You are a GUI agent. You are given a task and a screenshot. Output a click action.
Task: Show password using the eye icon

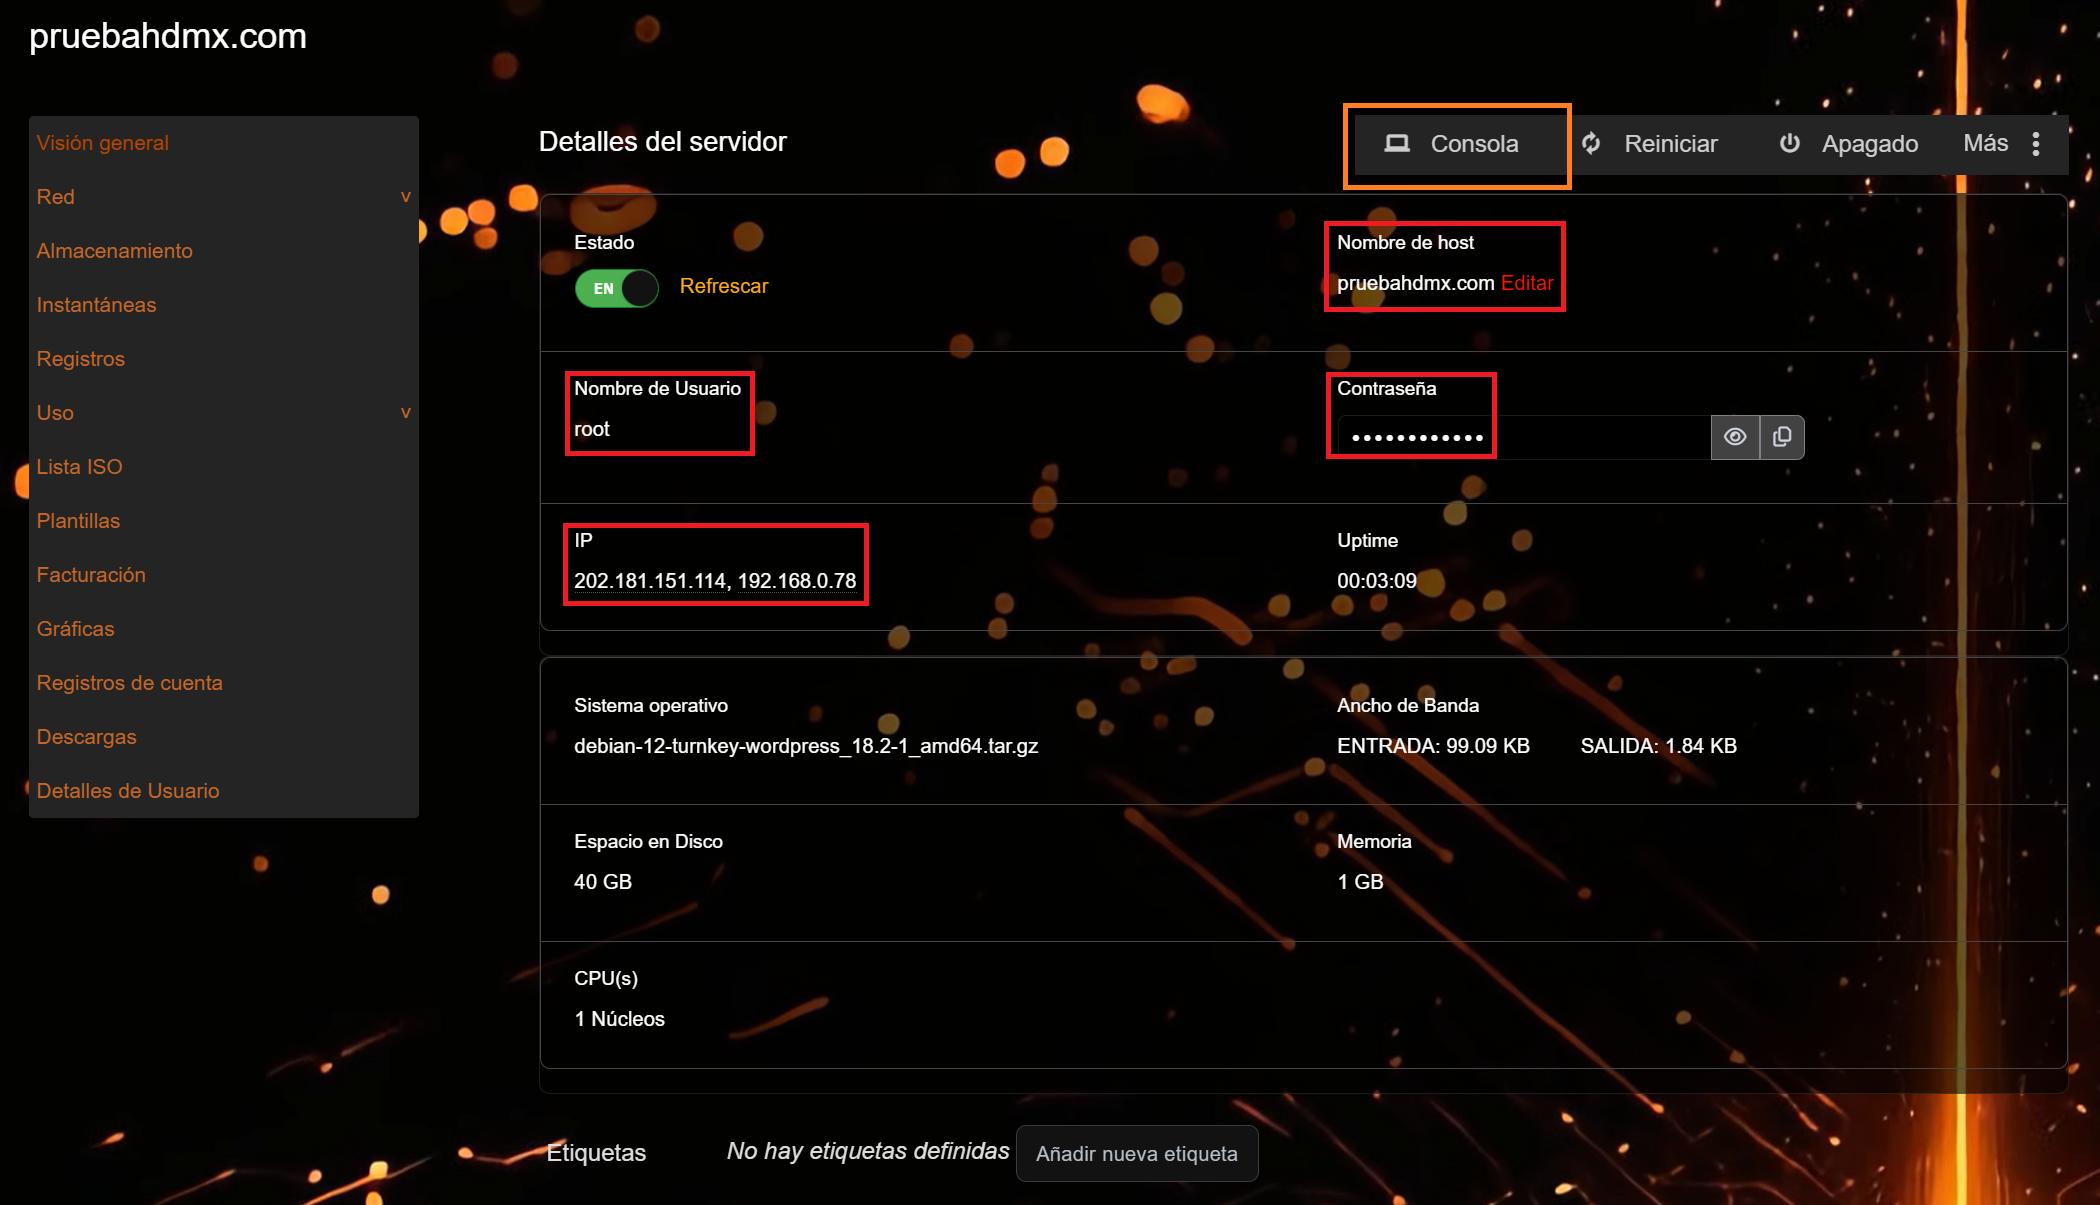pos(1735,437)
